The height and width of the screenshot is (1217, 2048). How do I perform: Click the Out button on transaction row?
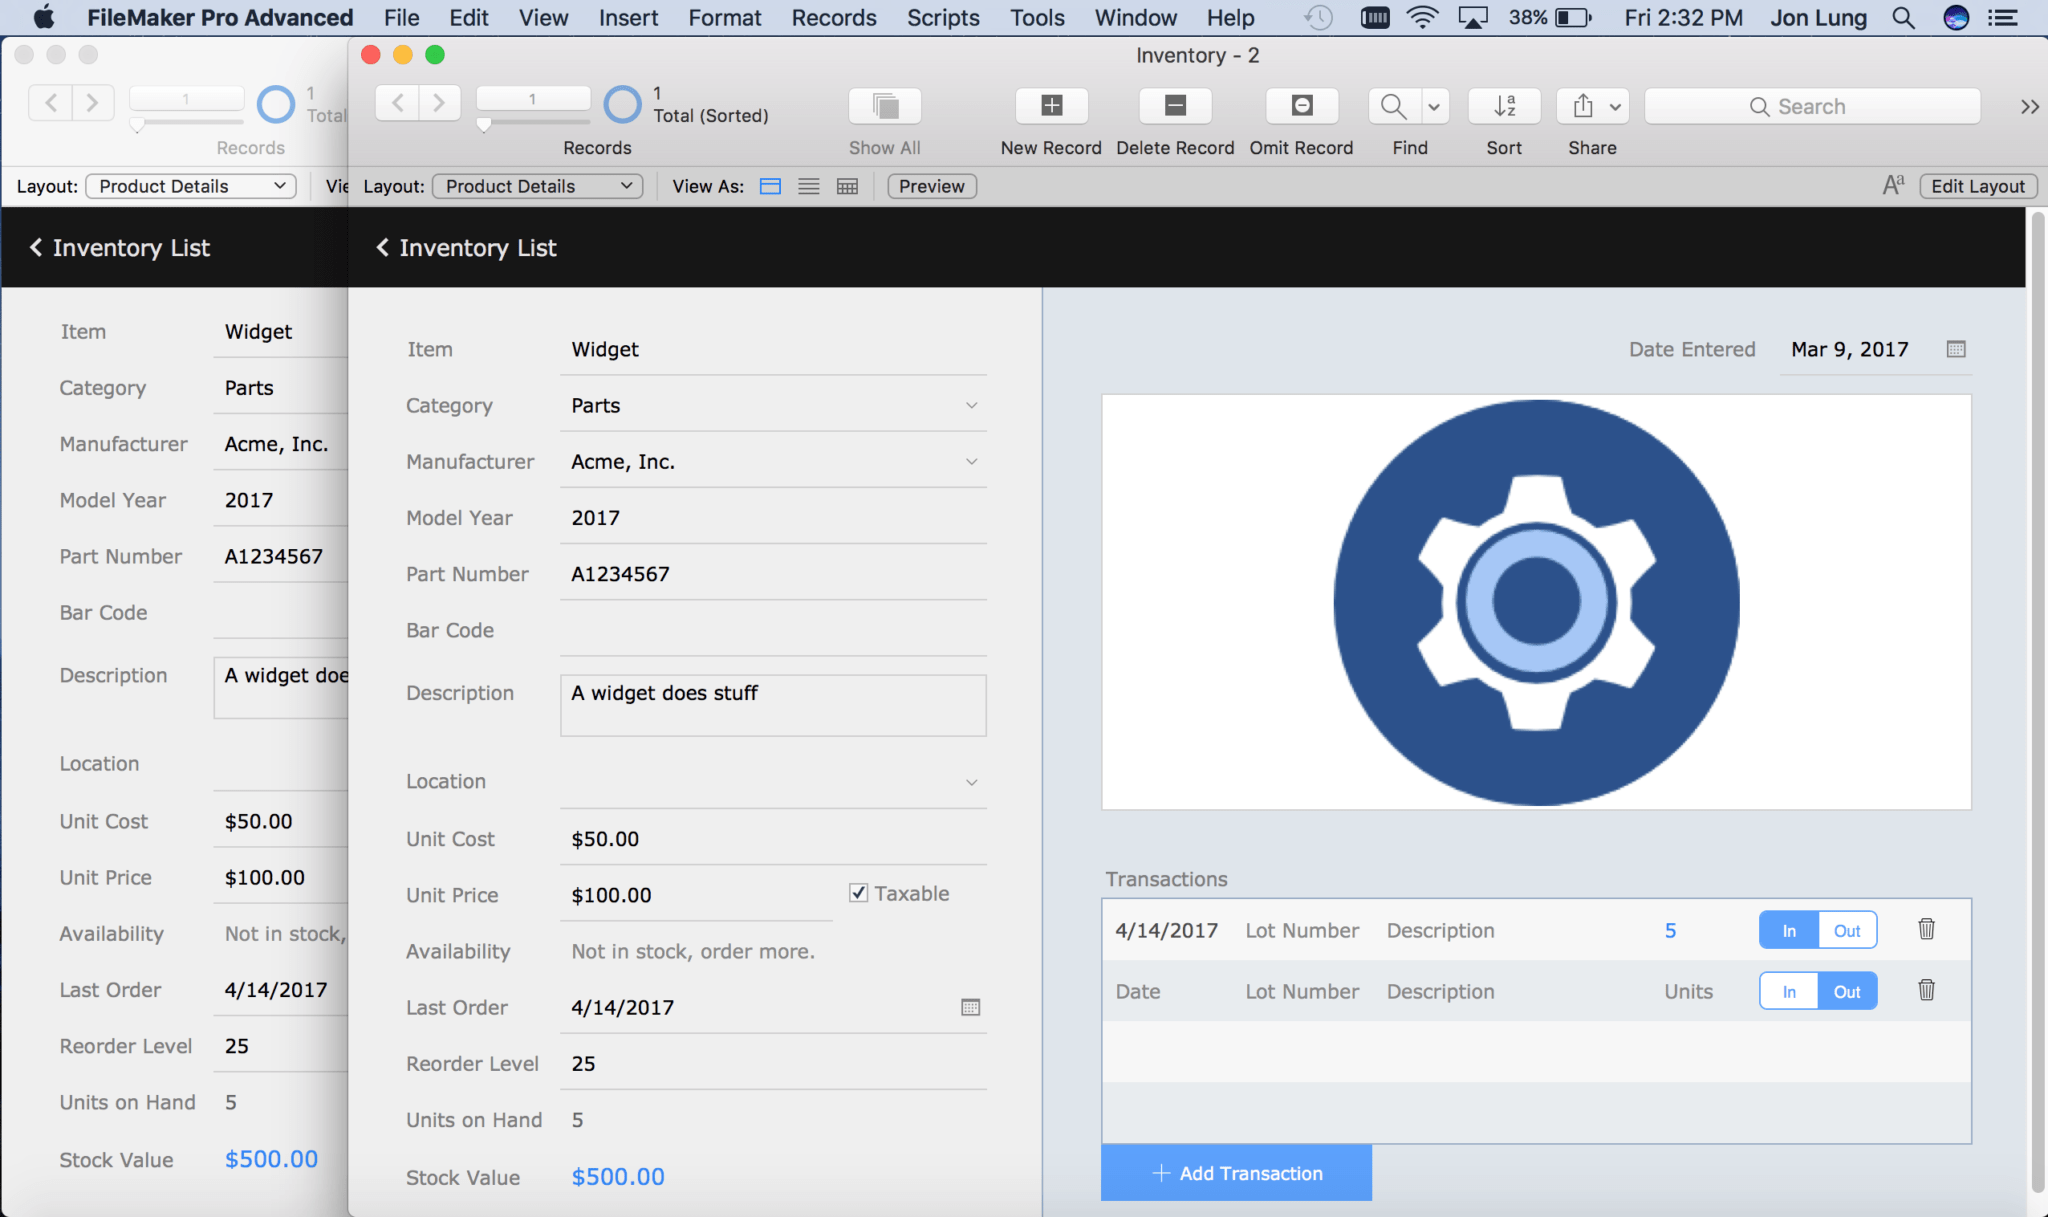[x=1847, y=929]
